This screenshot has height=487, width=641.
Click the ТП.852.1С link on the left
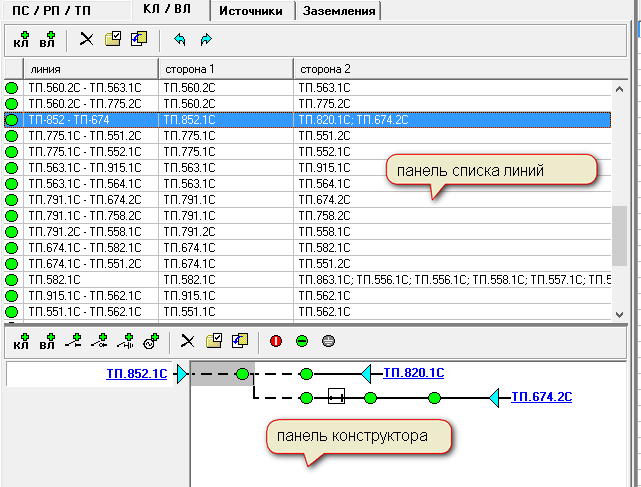click(x=137, y=374)
